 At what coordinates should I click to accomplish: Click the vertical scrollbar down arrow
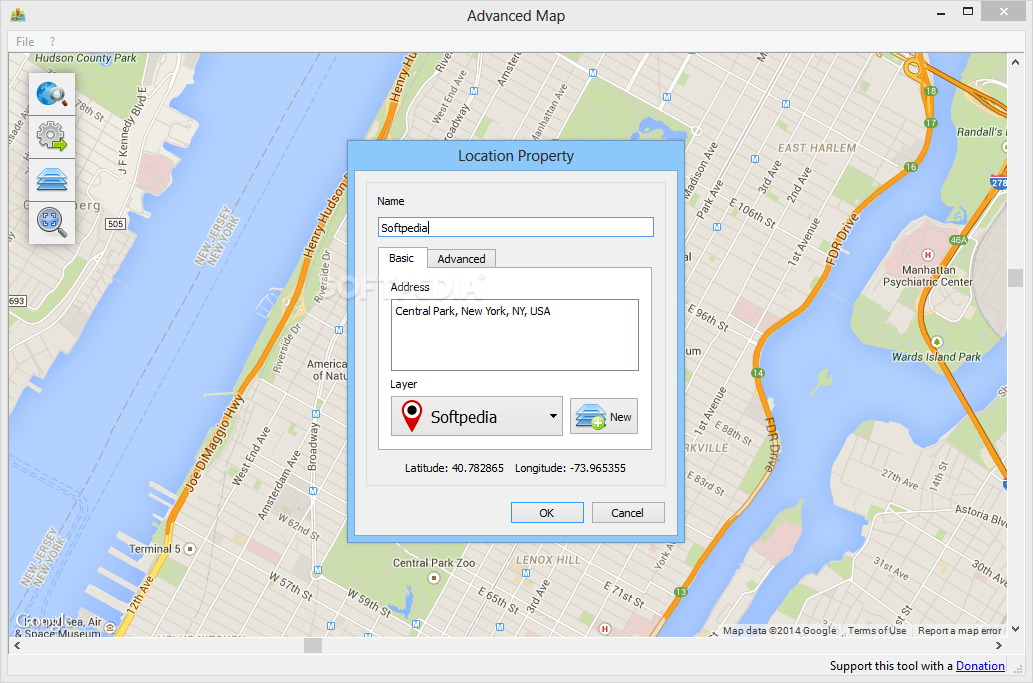(x=1015, y=629)
